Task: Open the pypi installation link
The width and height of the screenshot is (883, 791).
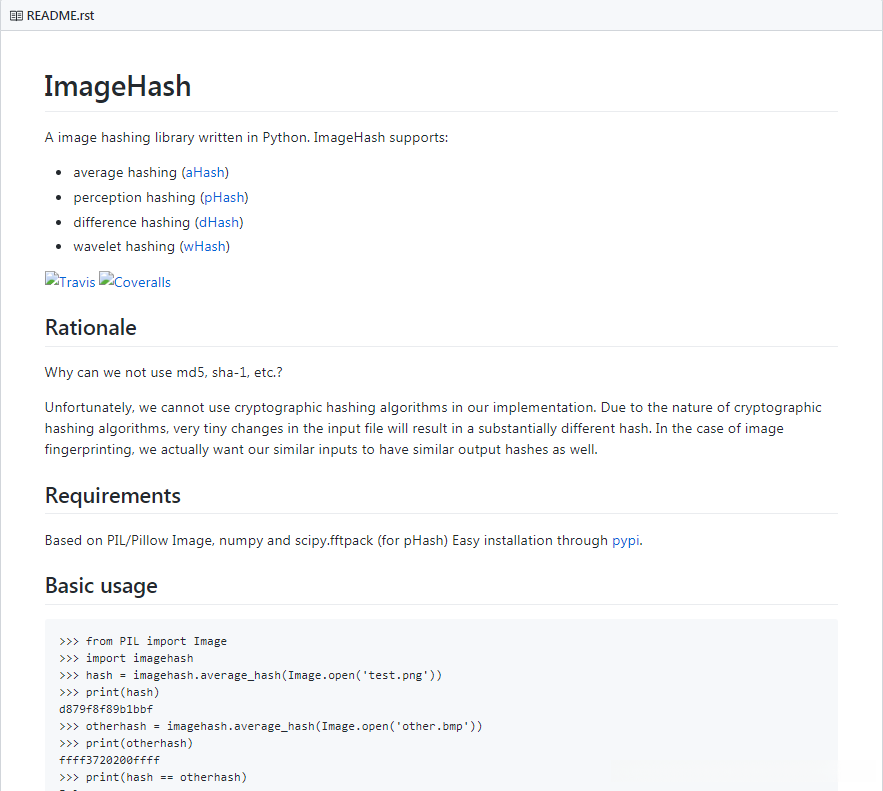Action: click(625, 541)
